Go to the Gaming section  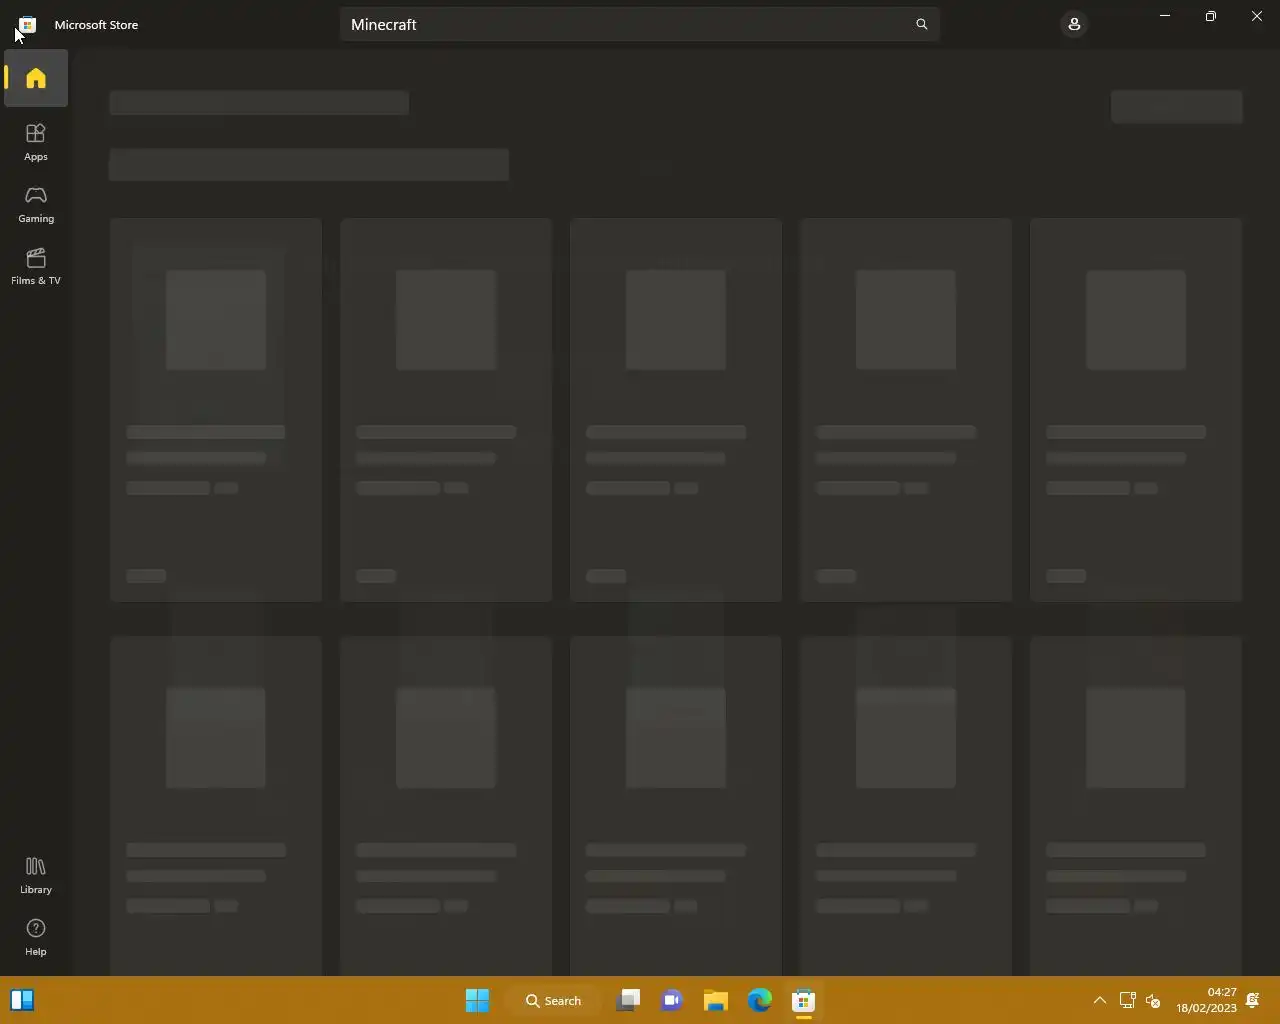36,204
